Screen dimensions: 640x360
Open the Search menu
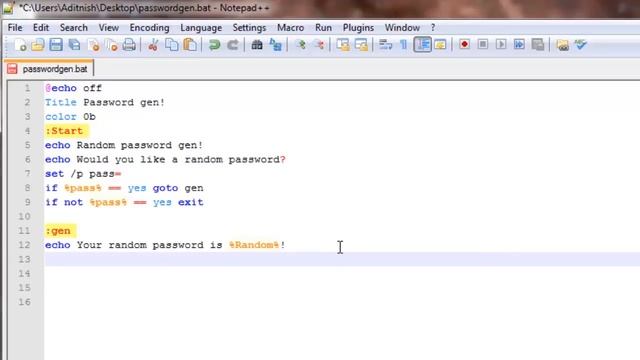73,28
